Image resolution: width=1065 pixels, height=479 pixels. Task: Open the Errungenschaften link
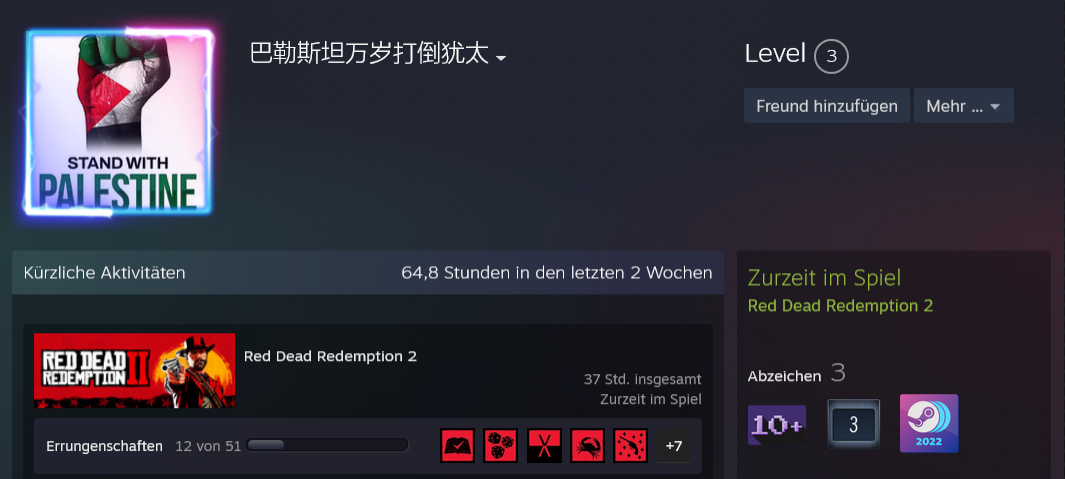point(105,446)
